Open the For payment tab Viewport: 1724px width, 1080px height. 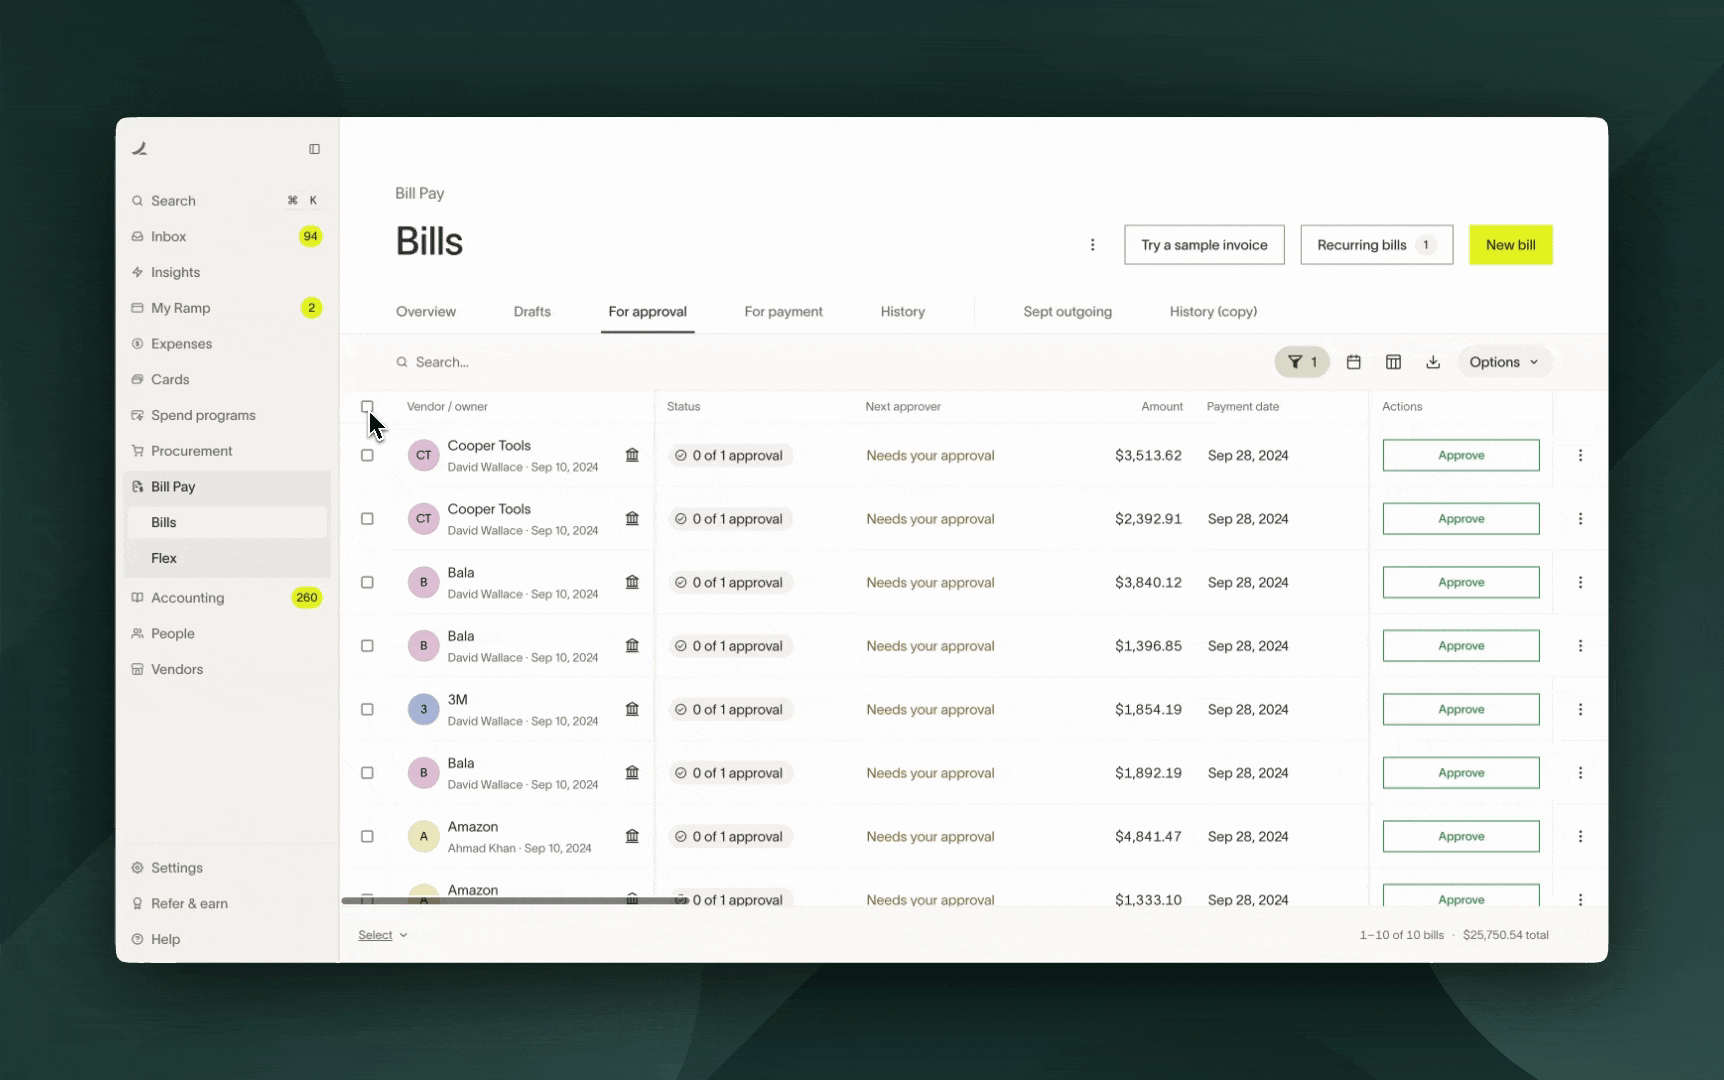coord(783,312)
